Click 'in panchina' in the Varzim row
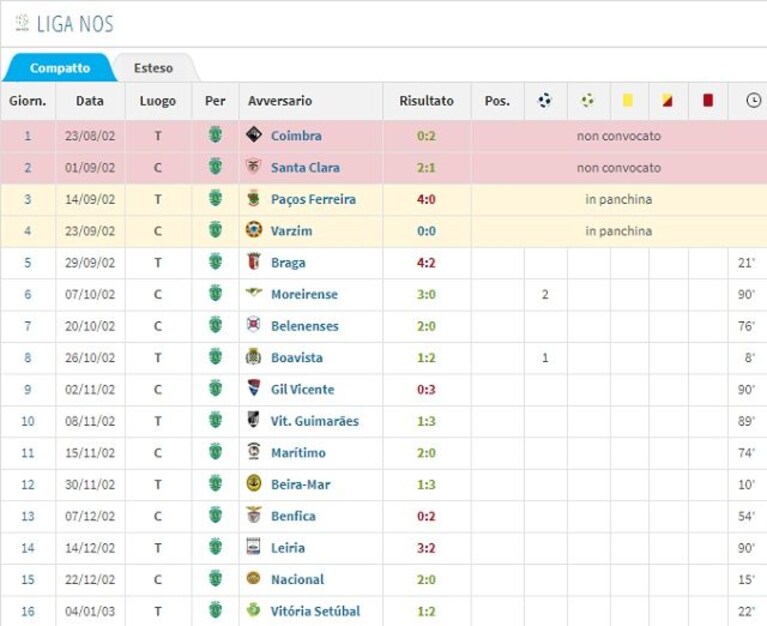 618,231
